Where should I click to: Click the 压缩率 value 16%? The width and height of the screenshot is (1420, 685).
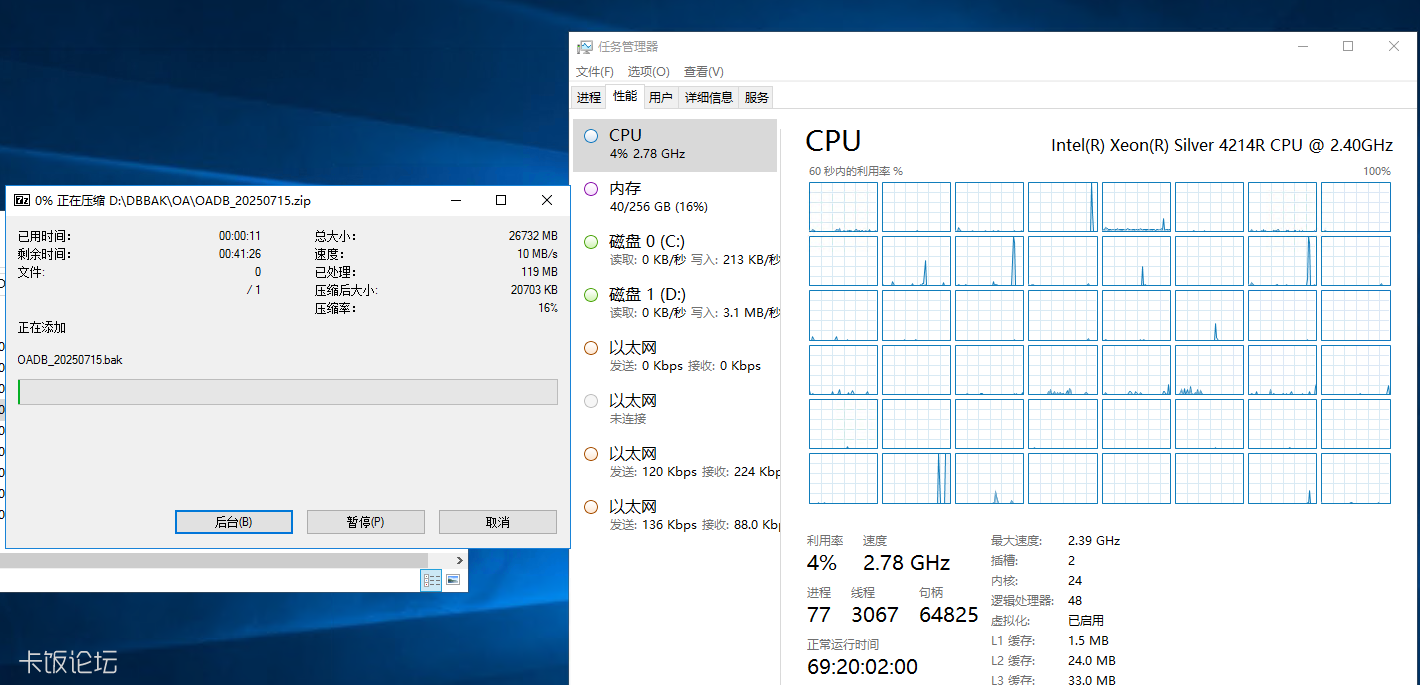pos(548,308)
